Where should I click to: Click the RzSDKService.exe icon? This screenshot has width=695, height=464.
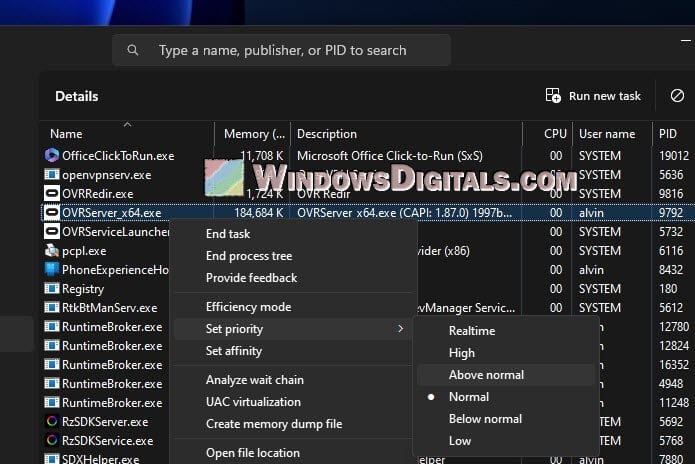point(51,441)
